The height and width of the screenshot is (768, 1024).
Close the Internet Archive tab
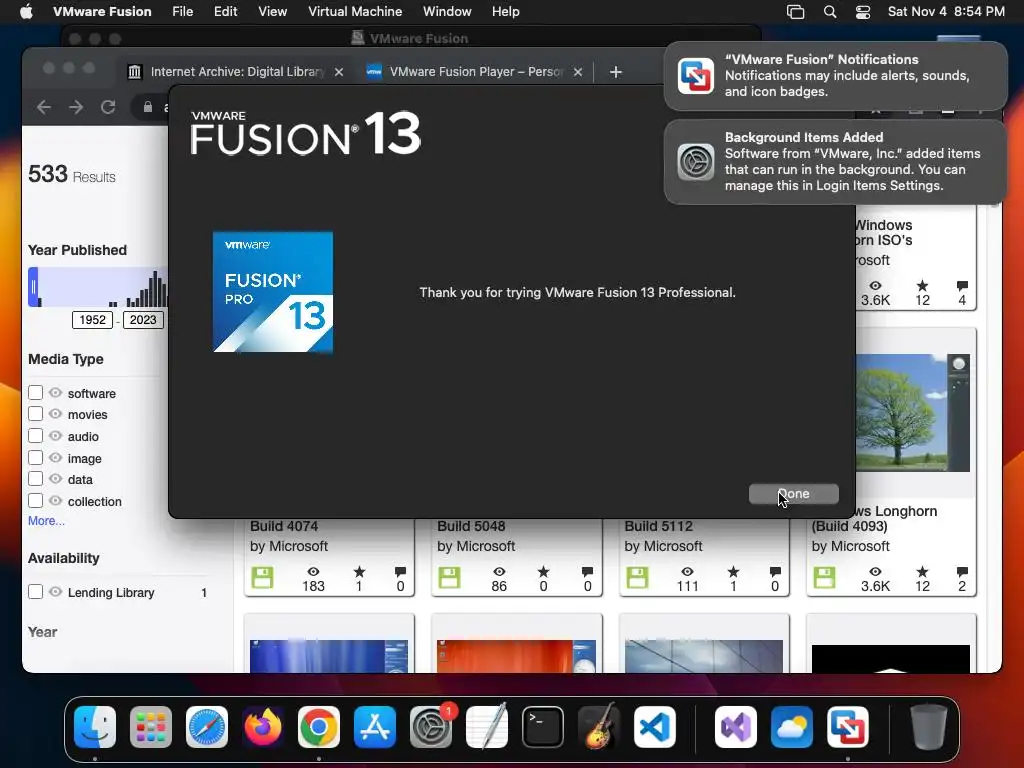pyautogui.click(x=339, y=72)
